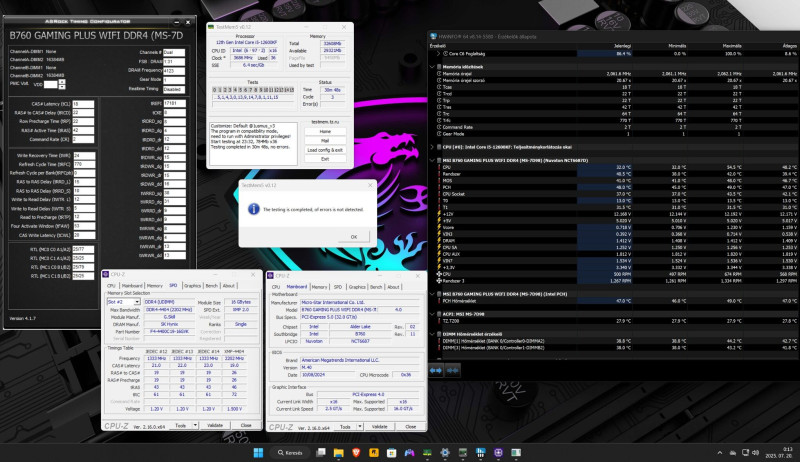Switch to Mainboard tab in left CPU-Z
Image resolution: width=800 pixels, height=462 pixels.
coord(132,286)
